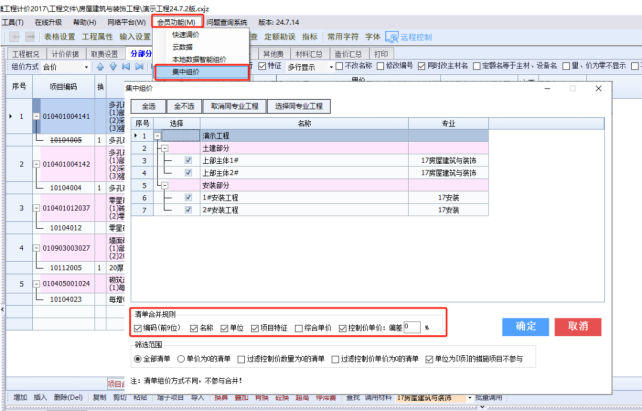The height and width of the screenshot is (411, 642).
Task: Open the 在线升级 menu
Action: (x=48, y=22)
